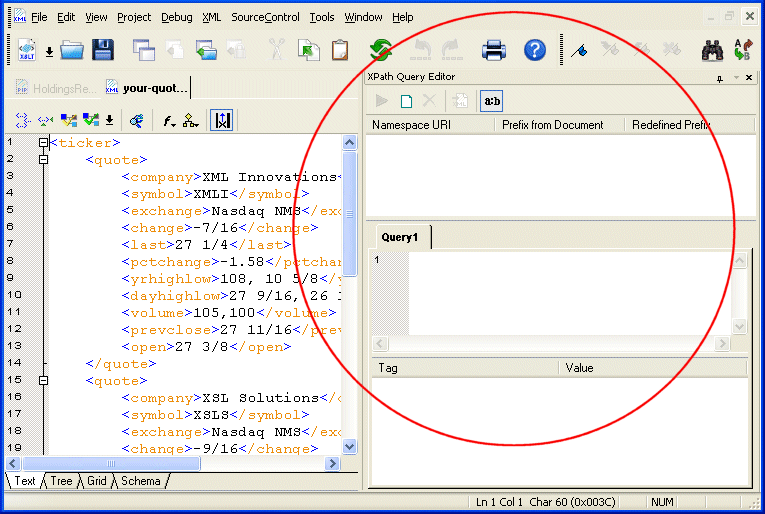Collapse the ticker element on line 1
This screenshot has height=514, width=765.
point(43,143)
